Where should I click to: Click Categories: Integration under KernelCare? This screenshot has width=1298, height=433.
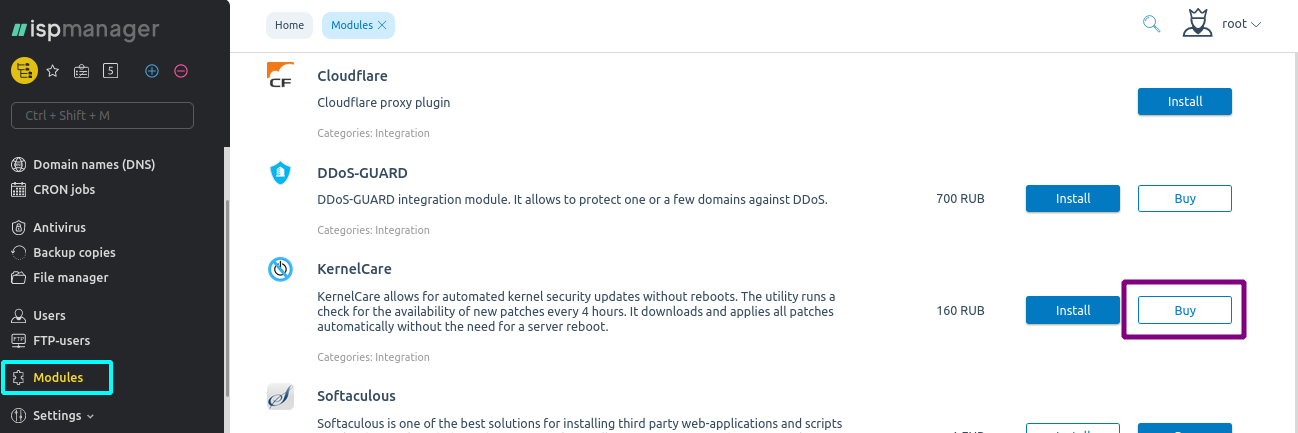click(373, 357)
